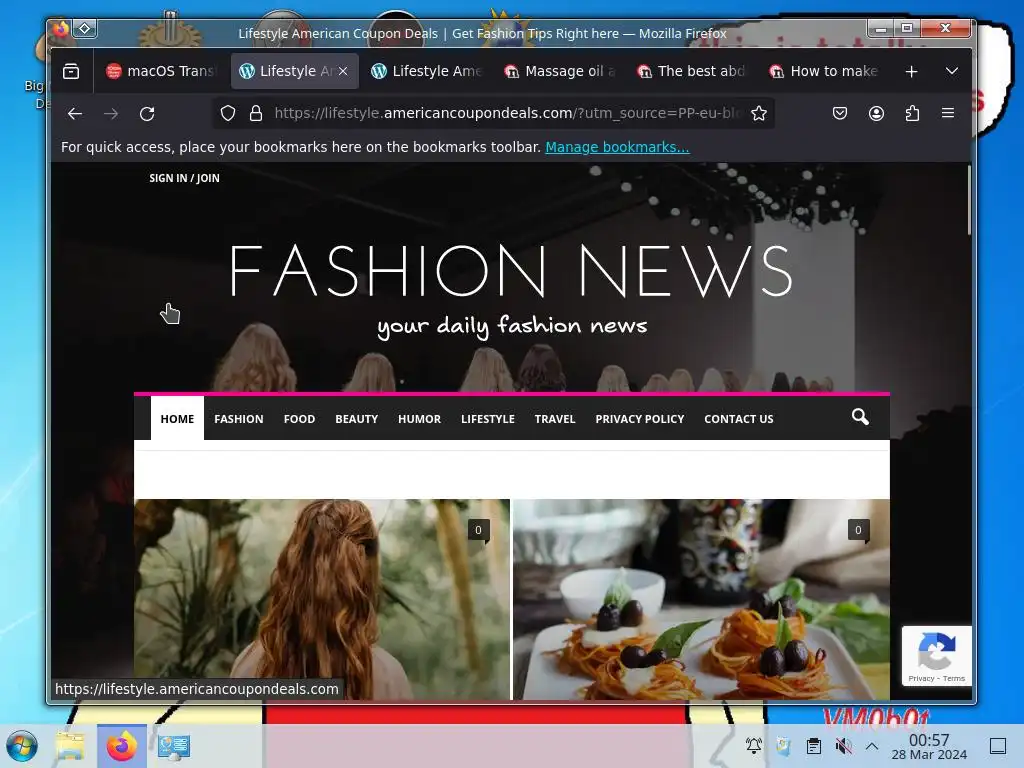Open the Firefox View recent browsing icon

[71, 71]
